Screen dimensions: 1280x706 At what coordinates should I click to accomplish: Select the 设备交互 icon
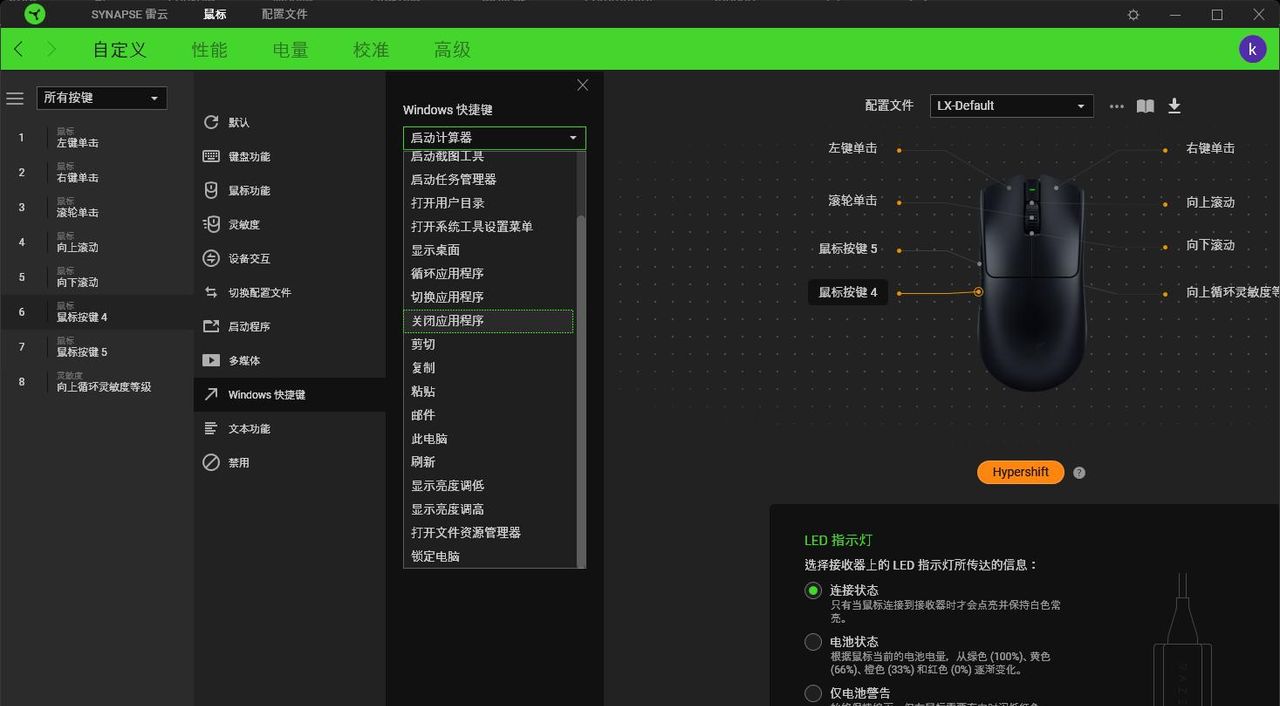(x=211, y=258)
